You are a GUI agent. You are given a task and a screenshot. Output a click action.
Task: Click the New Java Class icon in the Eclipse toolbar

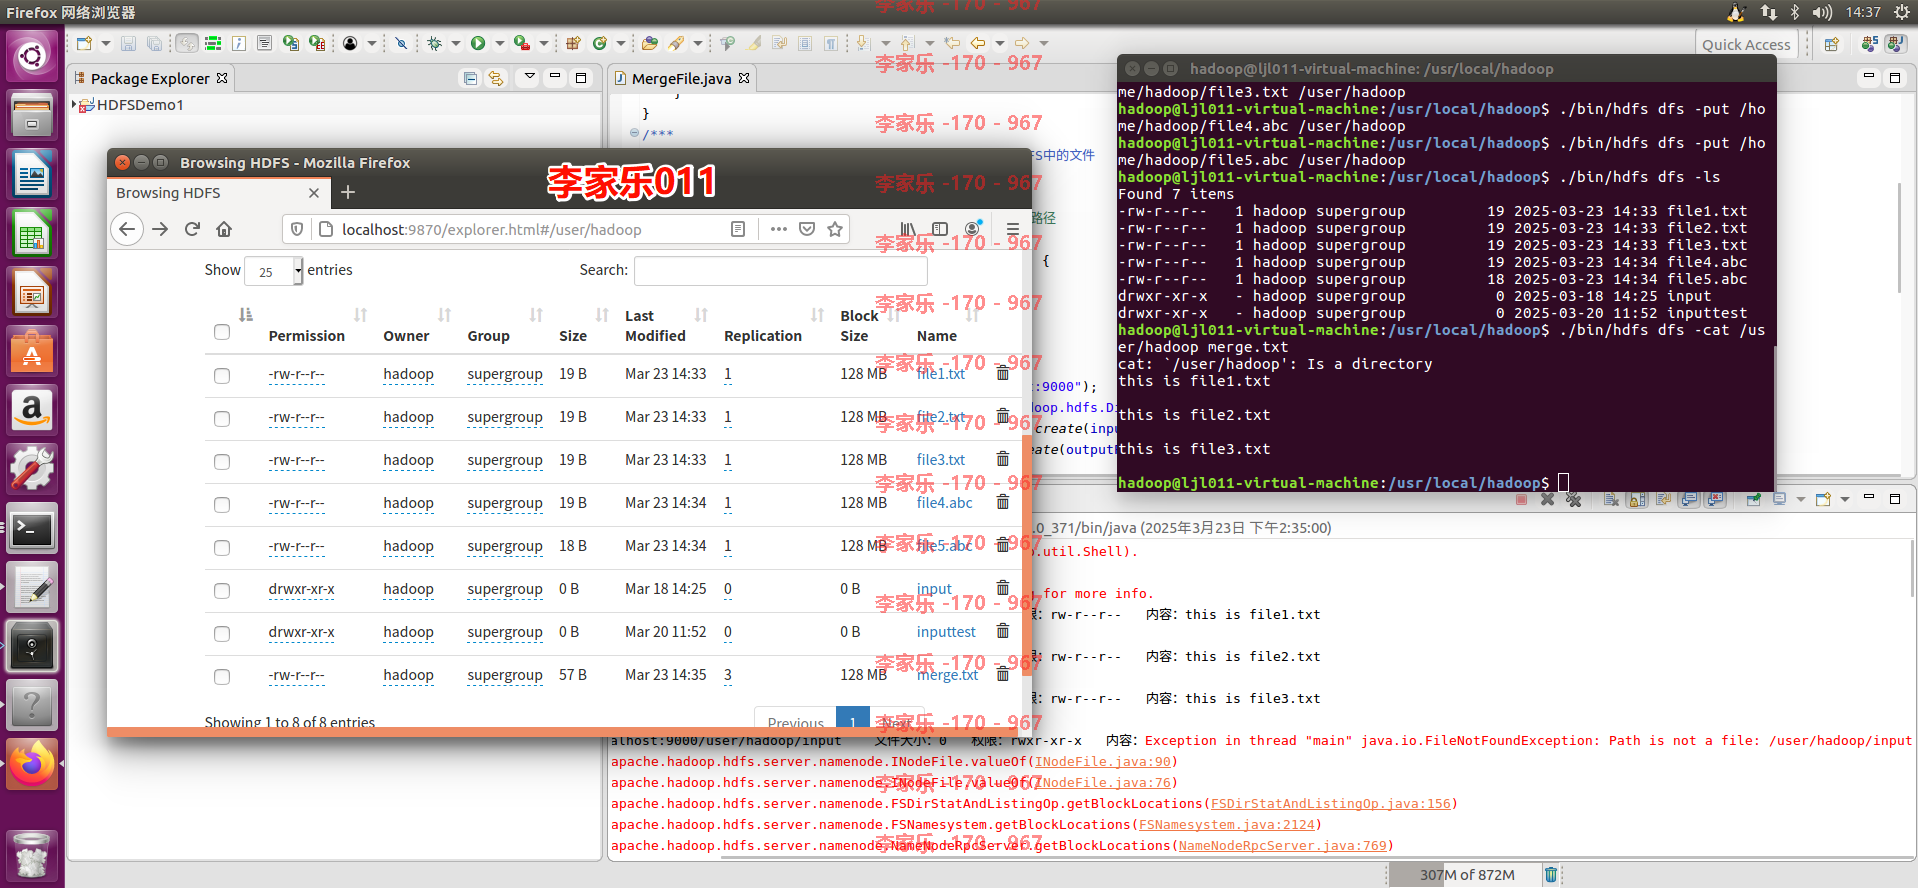tap(600, 43)
